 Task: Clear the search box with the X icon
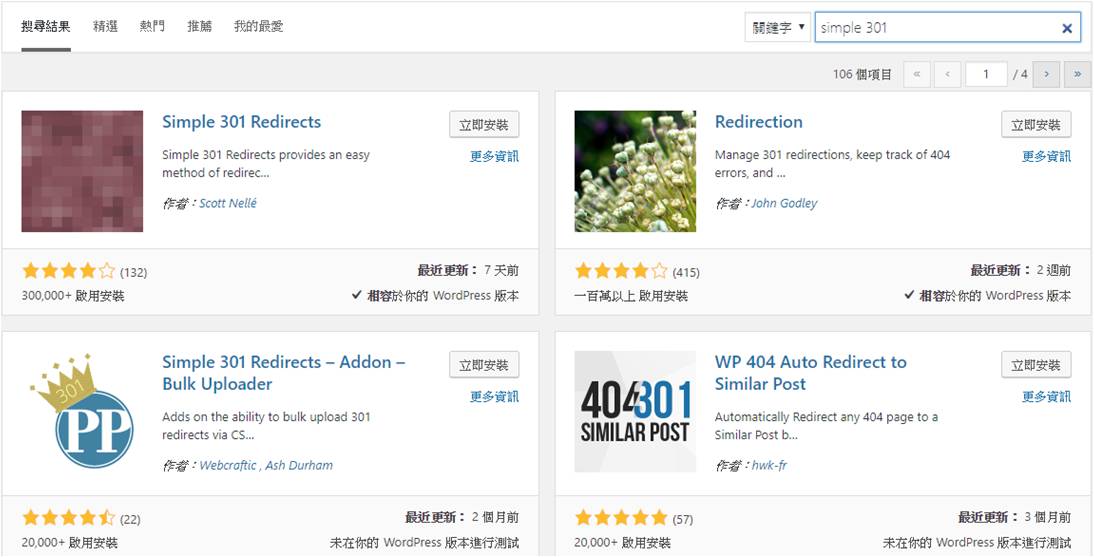(x=1067, y=29)
